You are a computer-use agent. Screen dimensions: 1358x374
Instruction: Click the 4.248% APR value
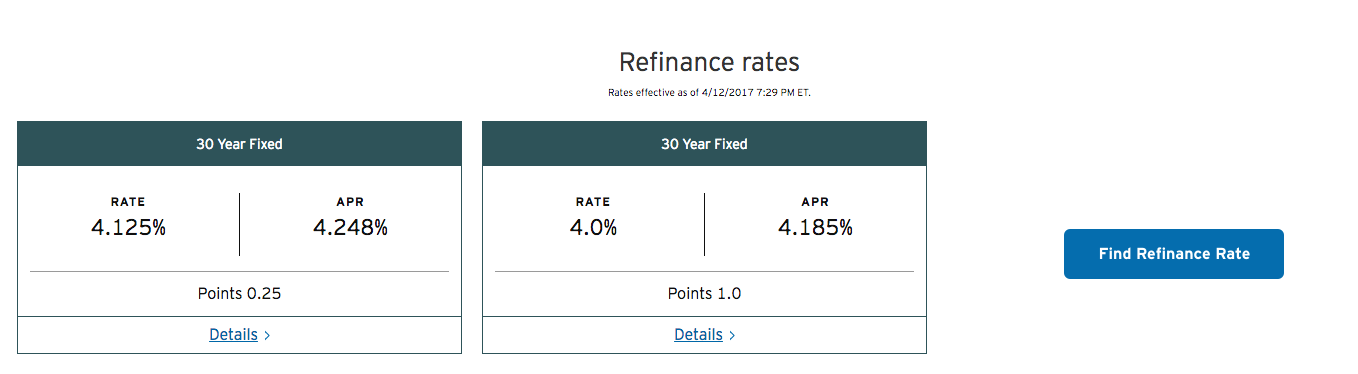(350, 228)
